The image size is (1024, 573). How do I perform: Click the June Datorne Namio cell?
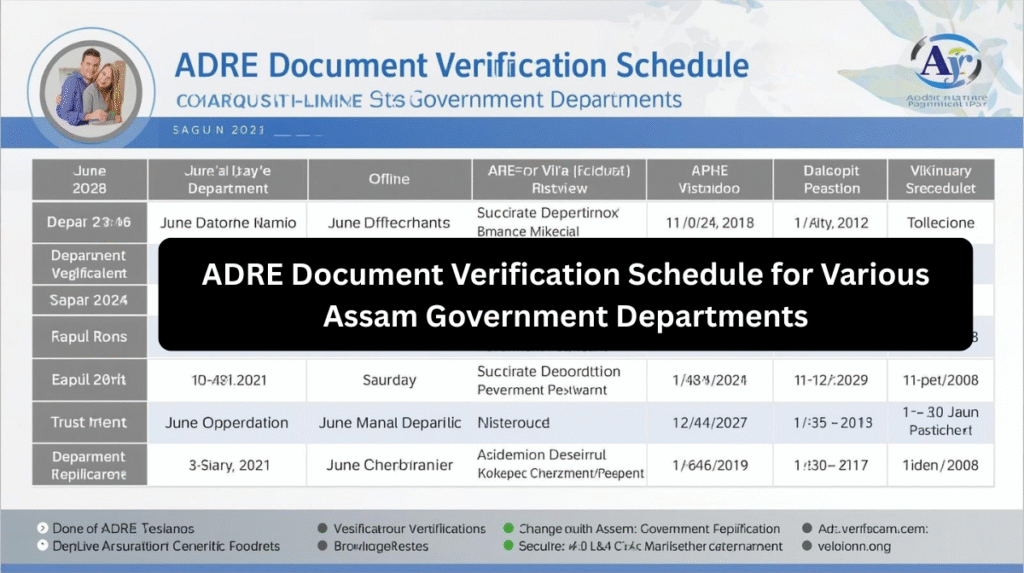(x=228, y=223)
